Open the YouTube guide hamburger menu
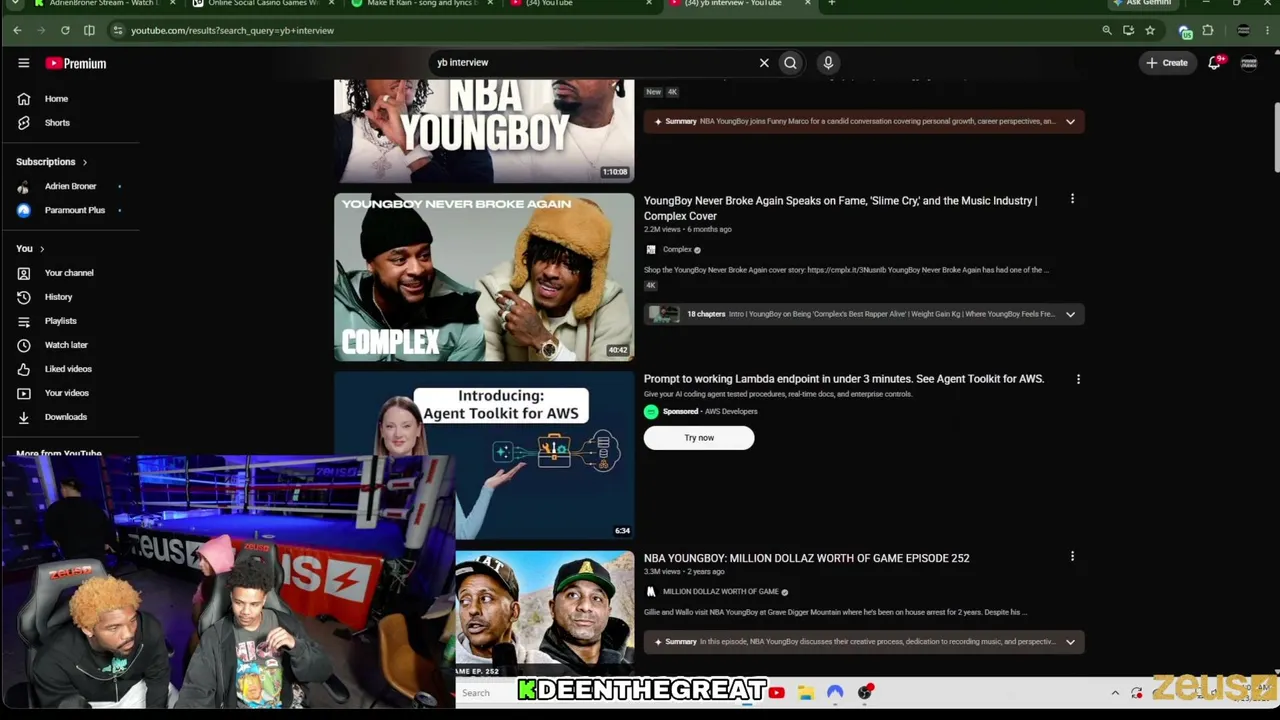This screenshot has width=1280, height=720. click(24, 63)
